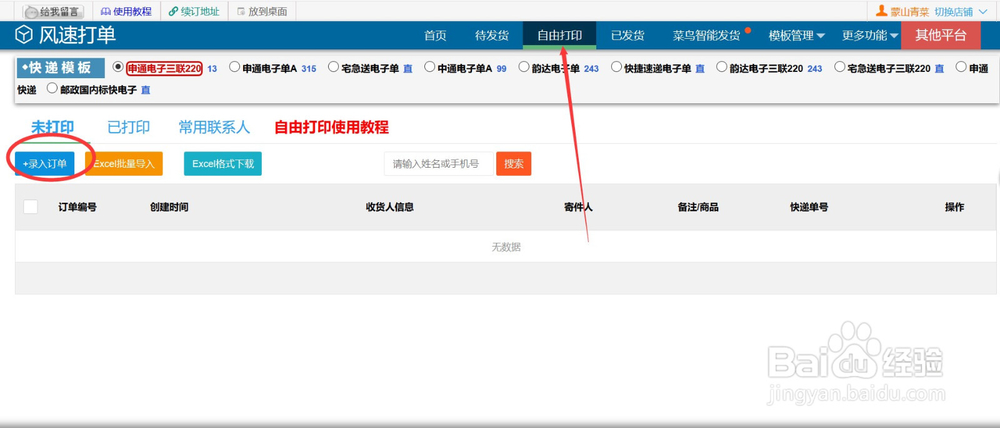Click the +录入订单 button
Screen dimensions: 1000x428
[45, 163]
